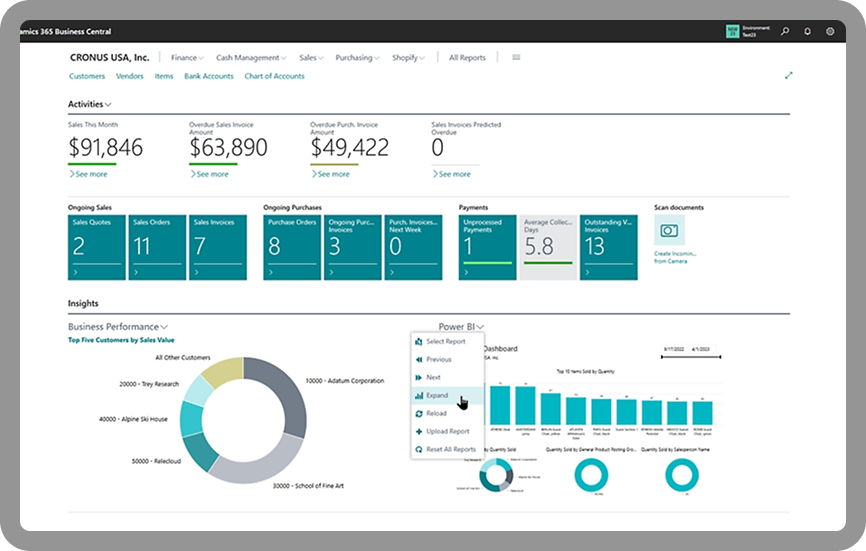Choose Reset All Reports menu entry
866x551 pixels.
point(448,449)
